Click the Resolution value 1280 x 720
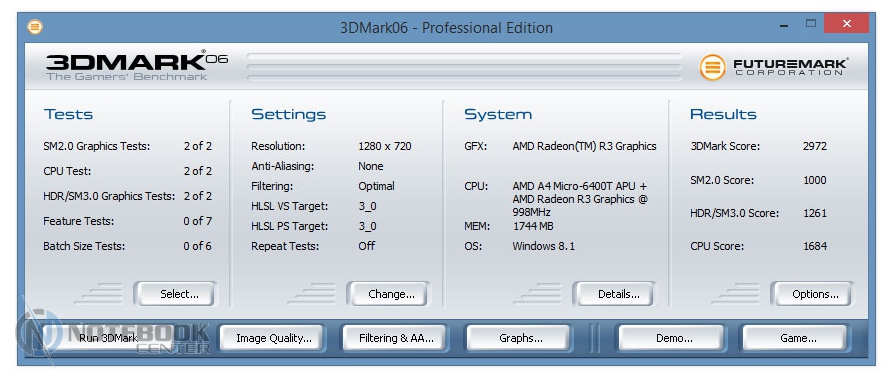The width and height of the screenshot is (892, 380). click(385, 146)
